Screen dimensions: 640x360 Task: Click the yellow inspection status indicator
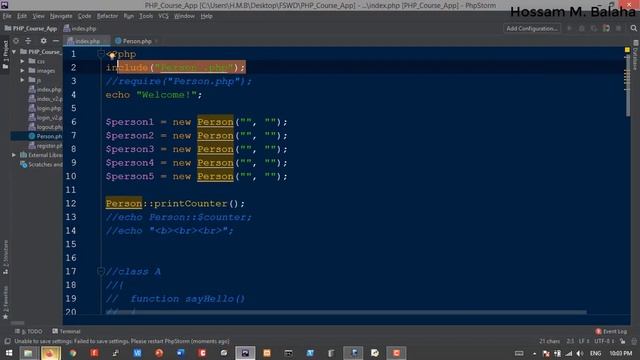[627, 50]
